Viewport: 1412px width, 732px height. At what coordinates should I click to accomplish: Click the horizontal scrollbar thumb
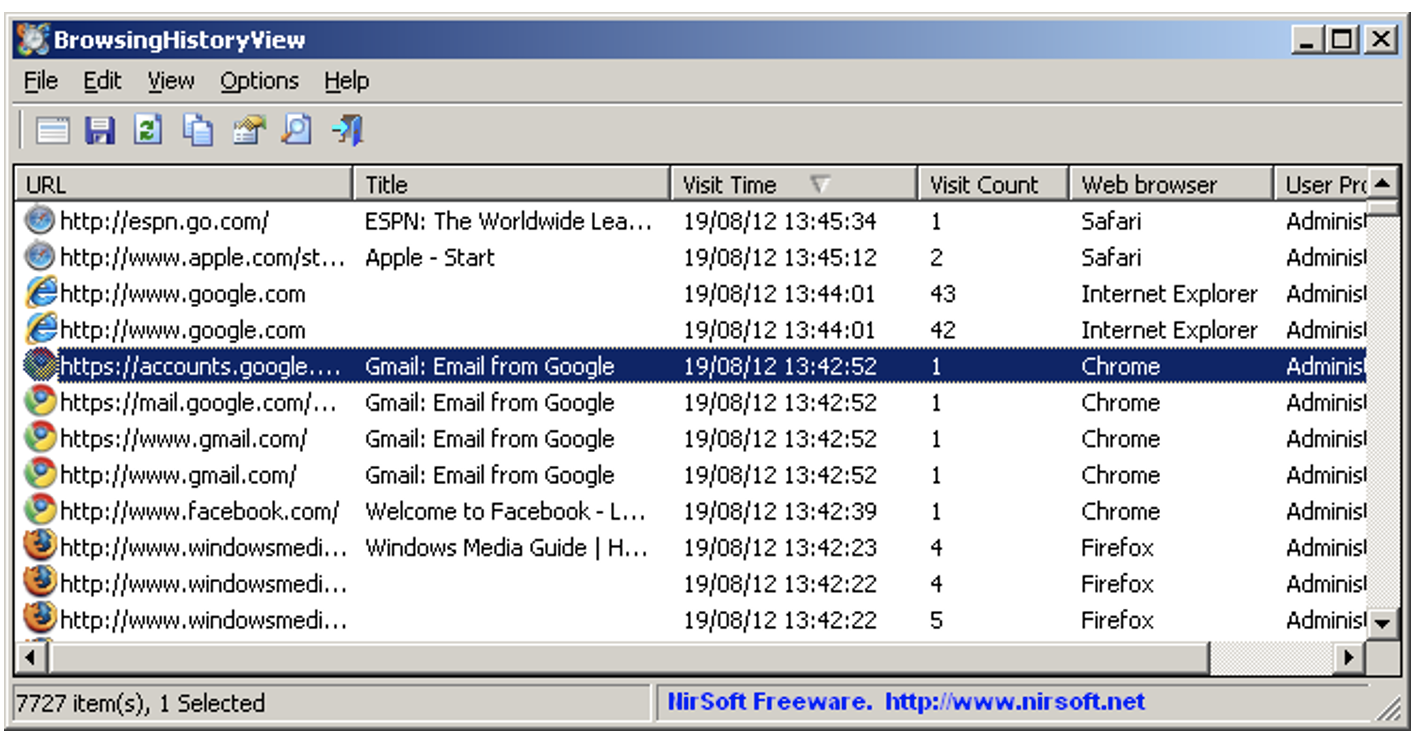point(627,658)
